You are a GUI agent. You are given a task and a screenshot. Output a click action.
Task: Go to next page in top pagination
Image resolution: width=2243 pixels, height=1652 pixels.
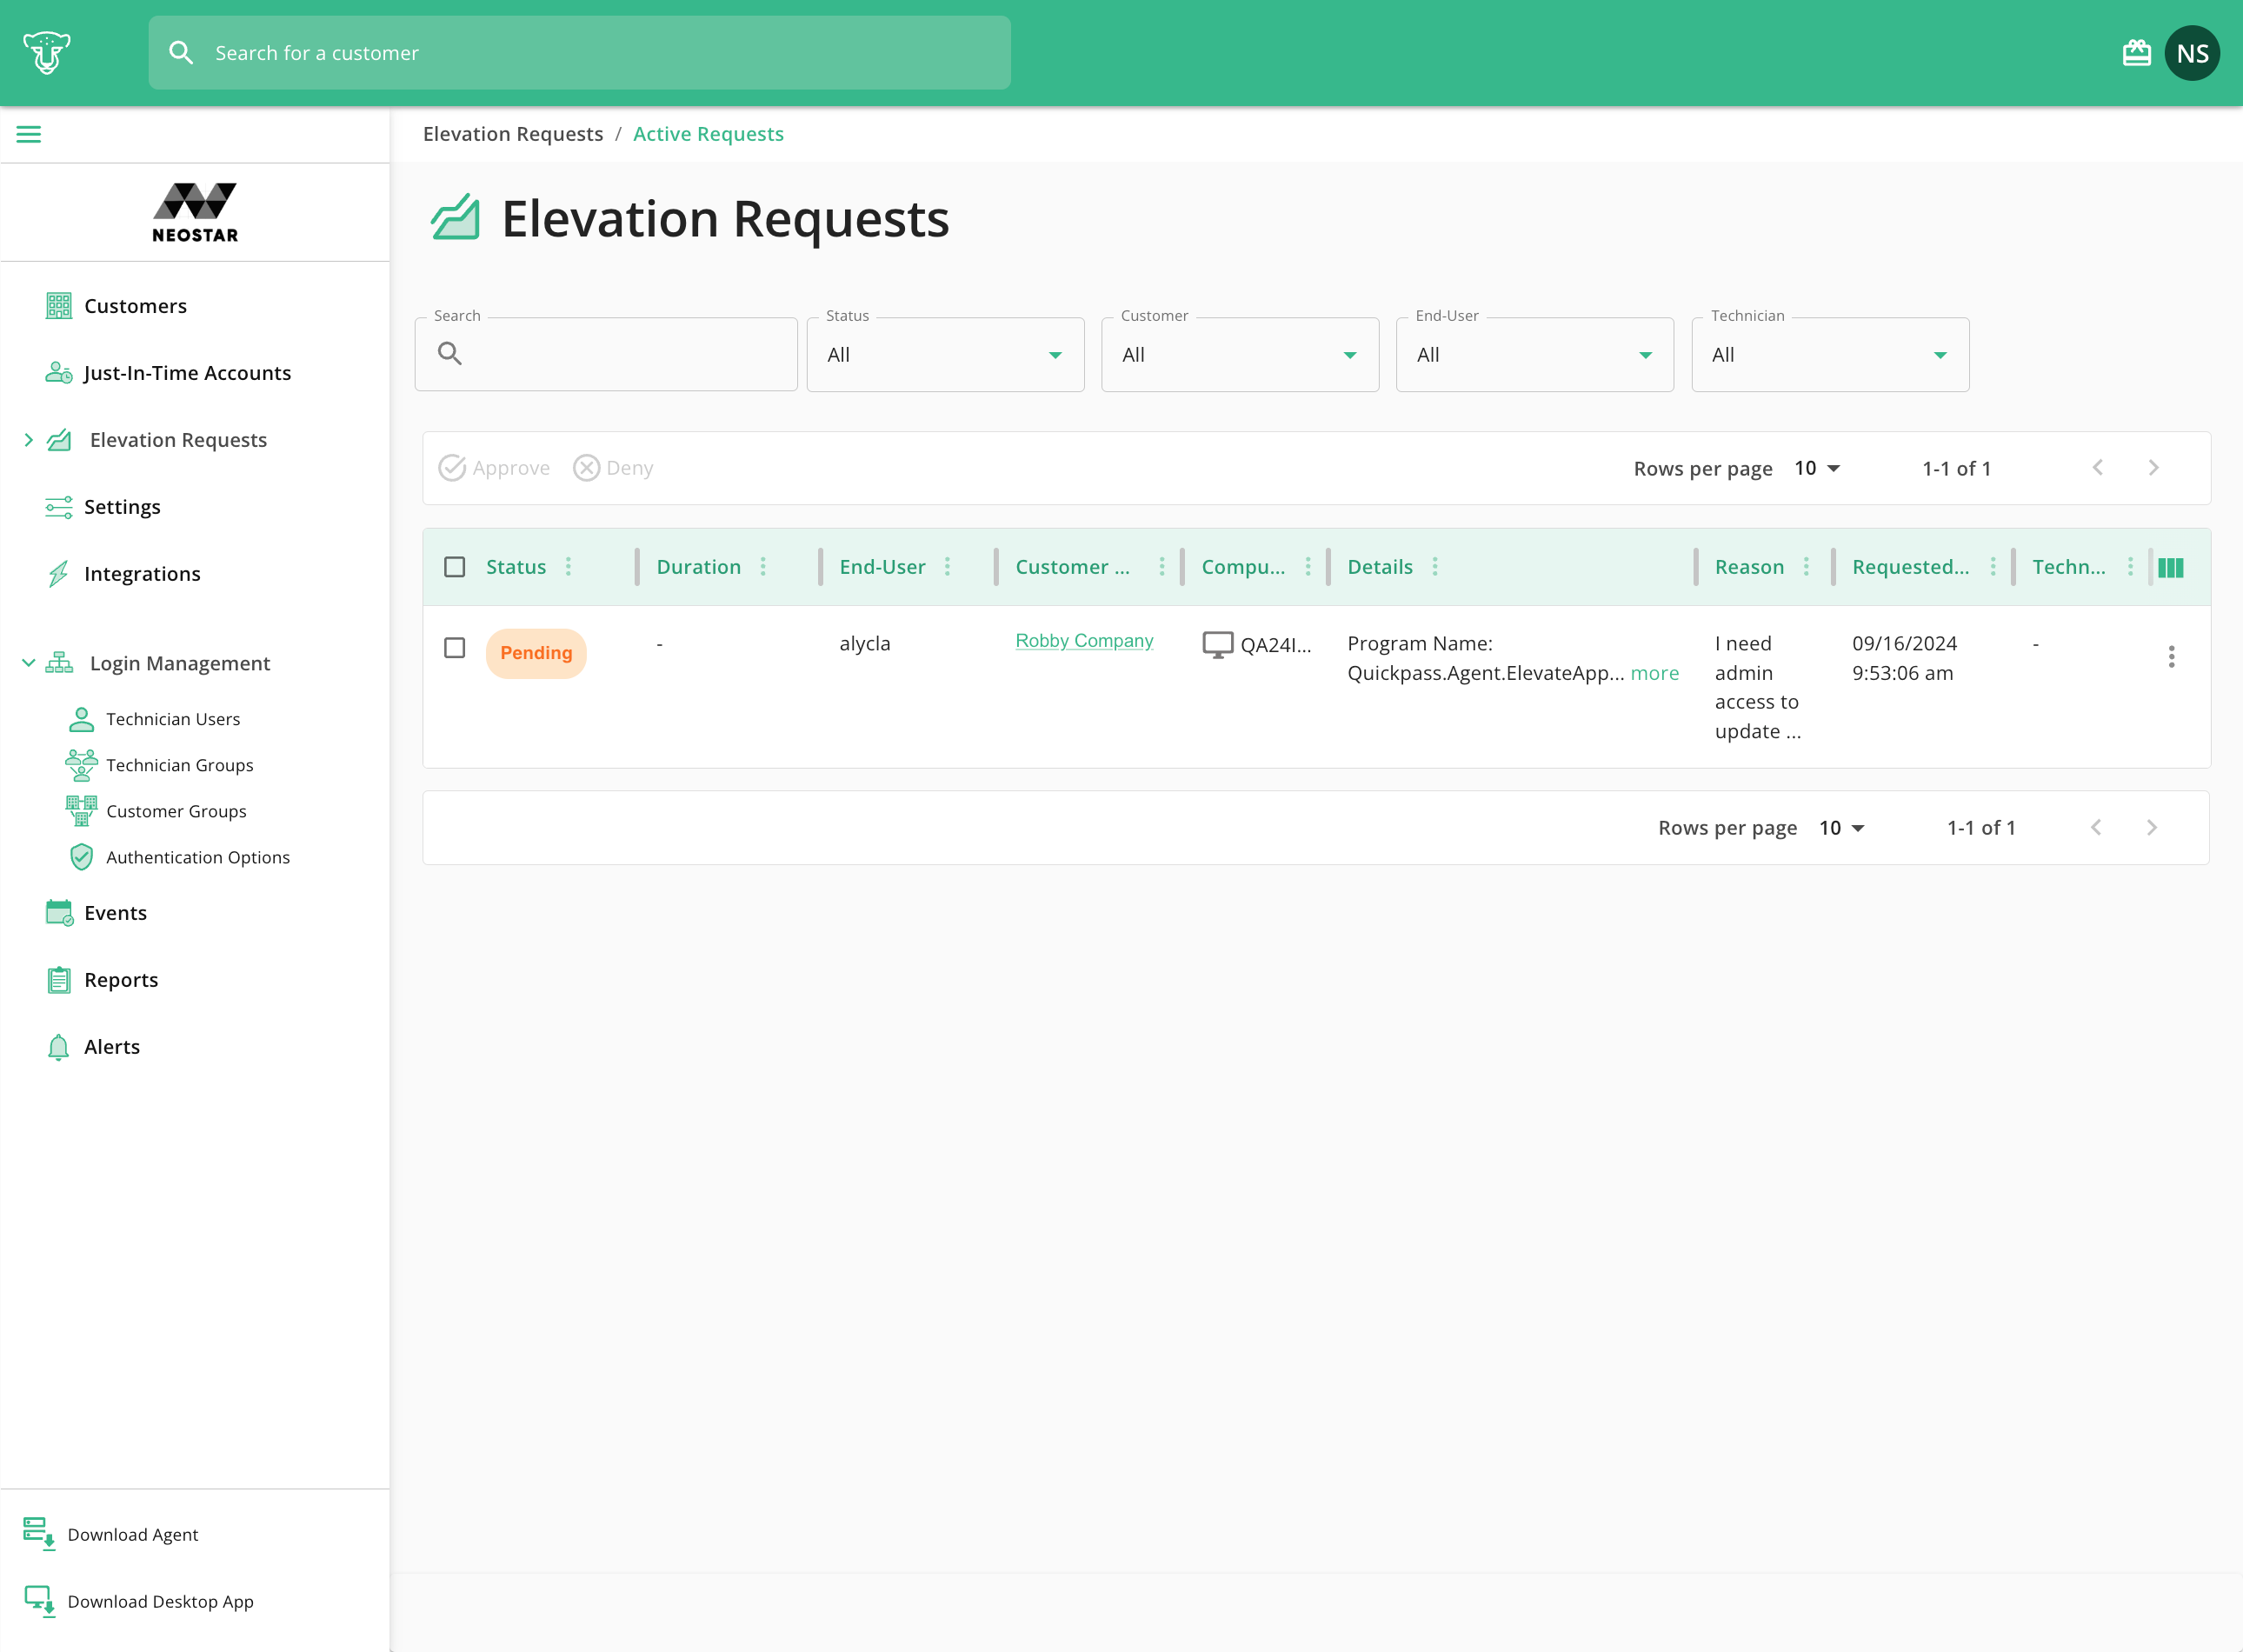2153,468
